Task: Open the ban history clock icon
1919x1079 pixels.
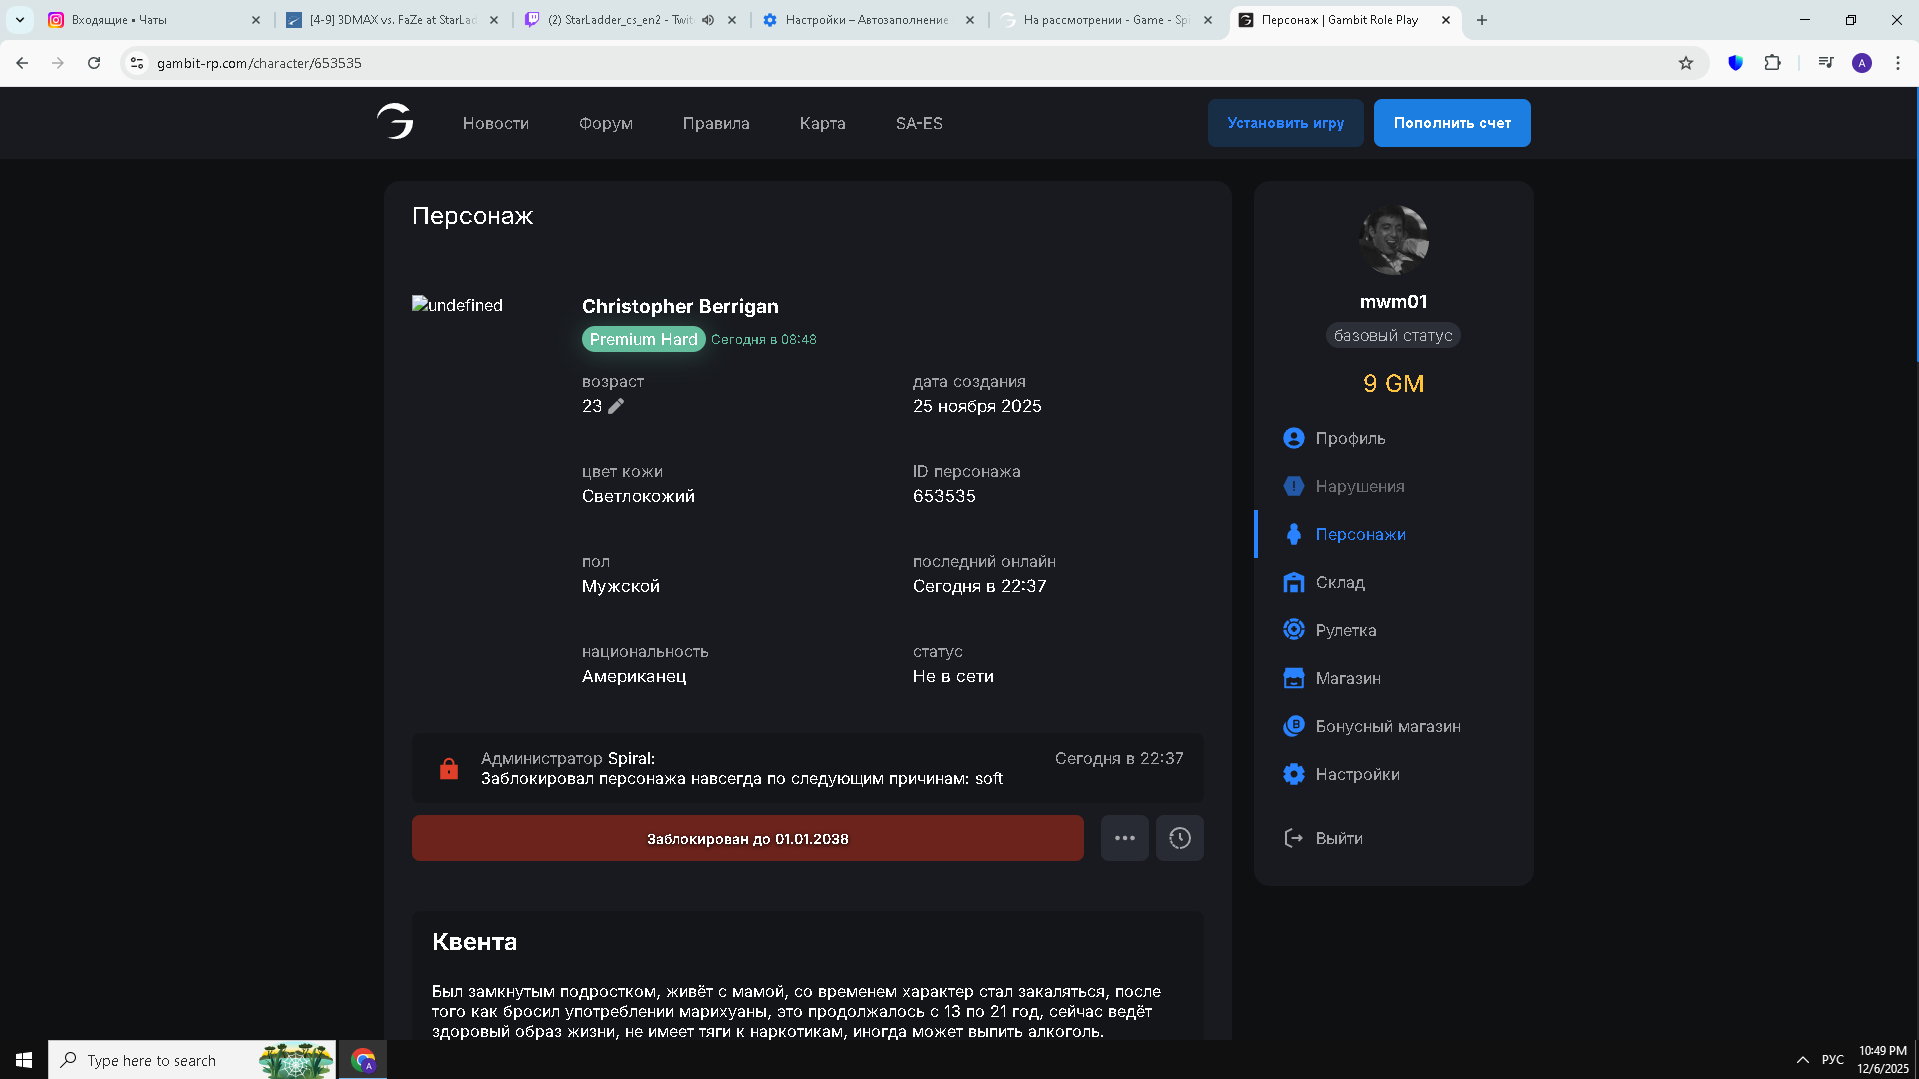Action: [1179, 838]
